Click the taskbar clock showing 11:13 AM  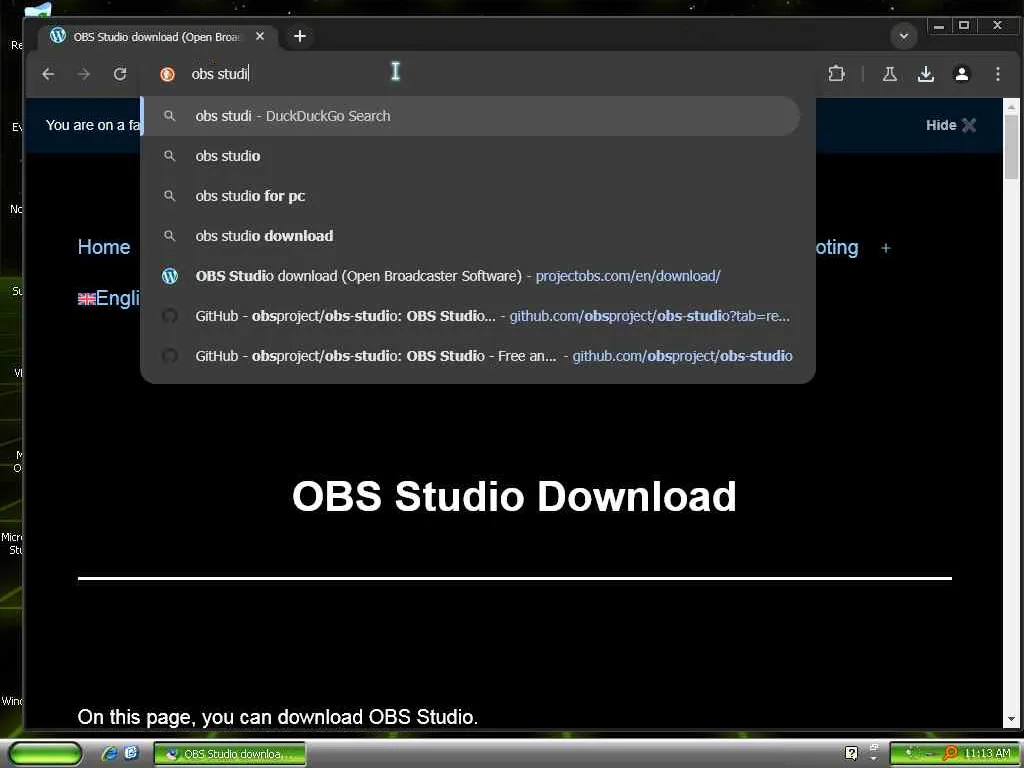click(x=987, y=754)
